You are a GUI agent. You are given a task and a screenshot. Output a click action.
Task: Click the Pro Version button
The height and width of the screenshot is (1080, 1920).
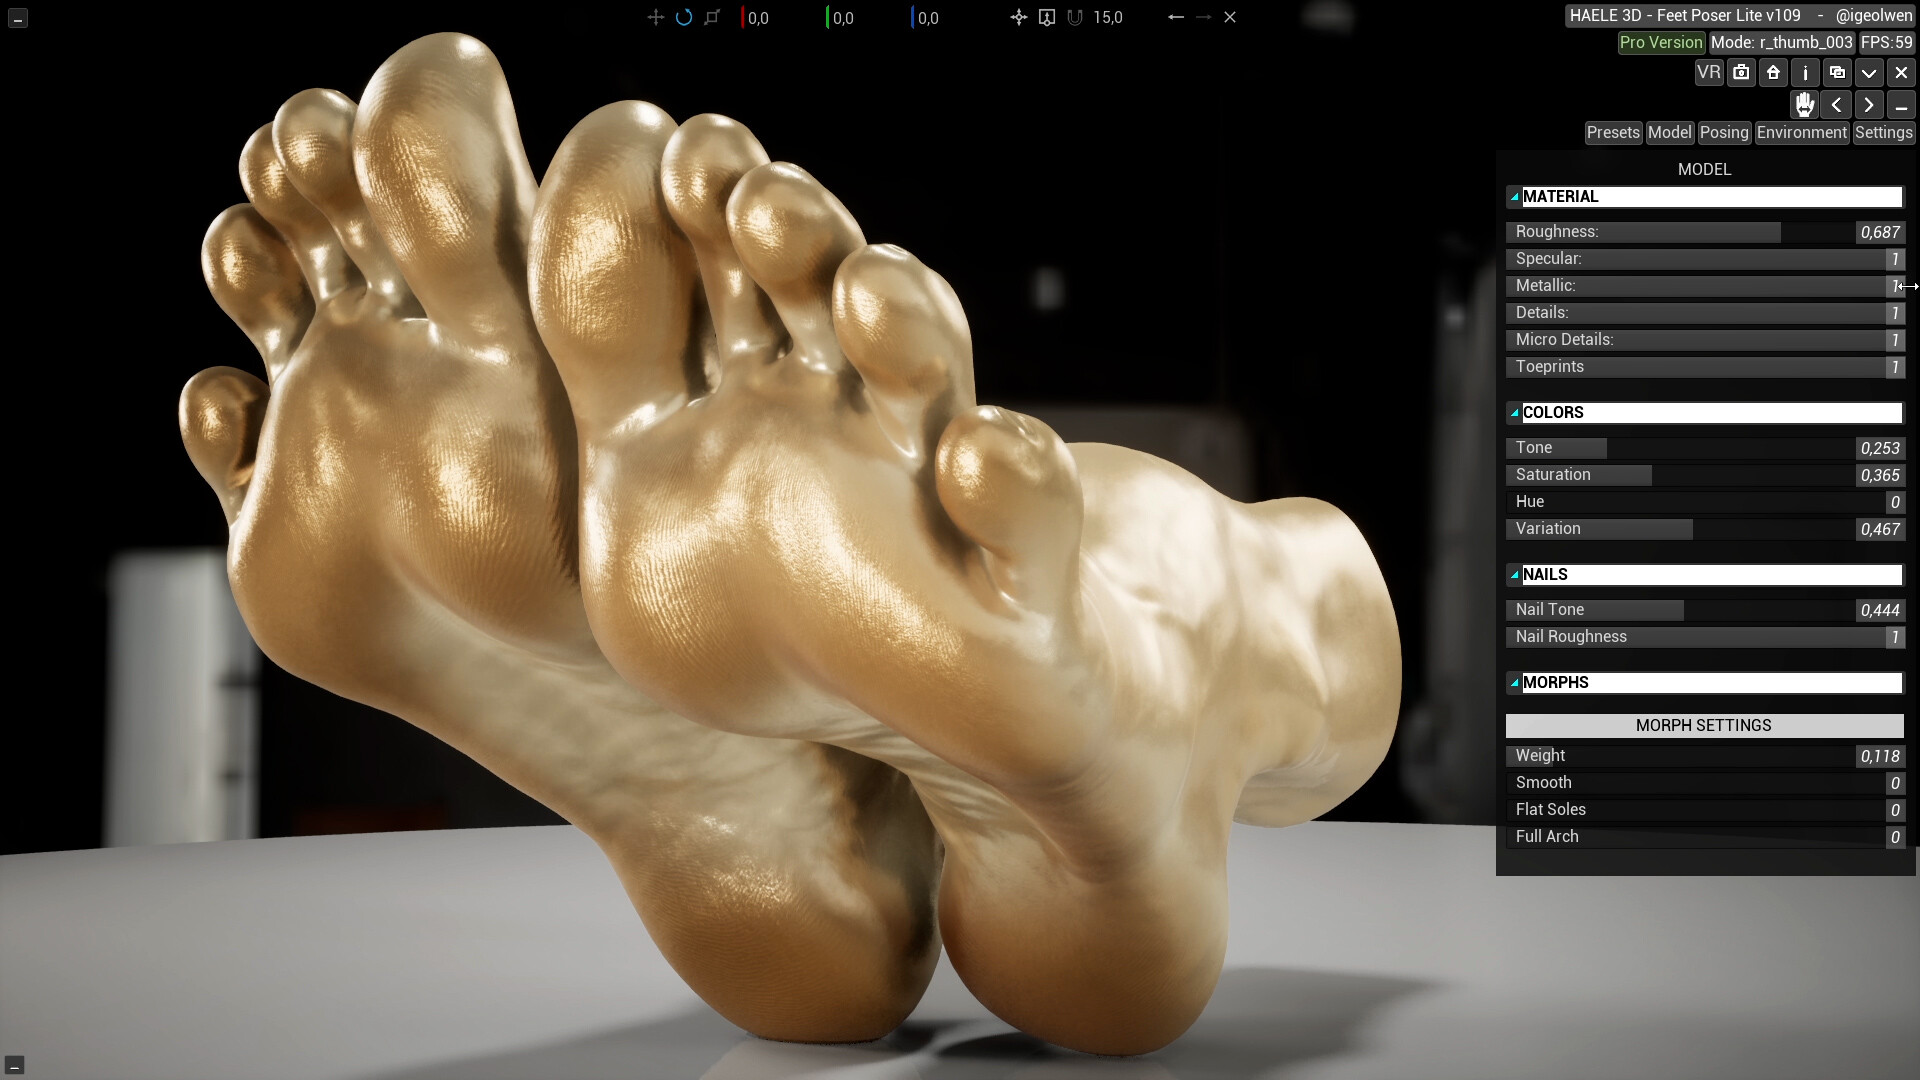click(1661, 43)
